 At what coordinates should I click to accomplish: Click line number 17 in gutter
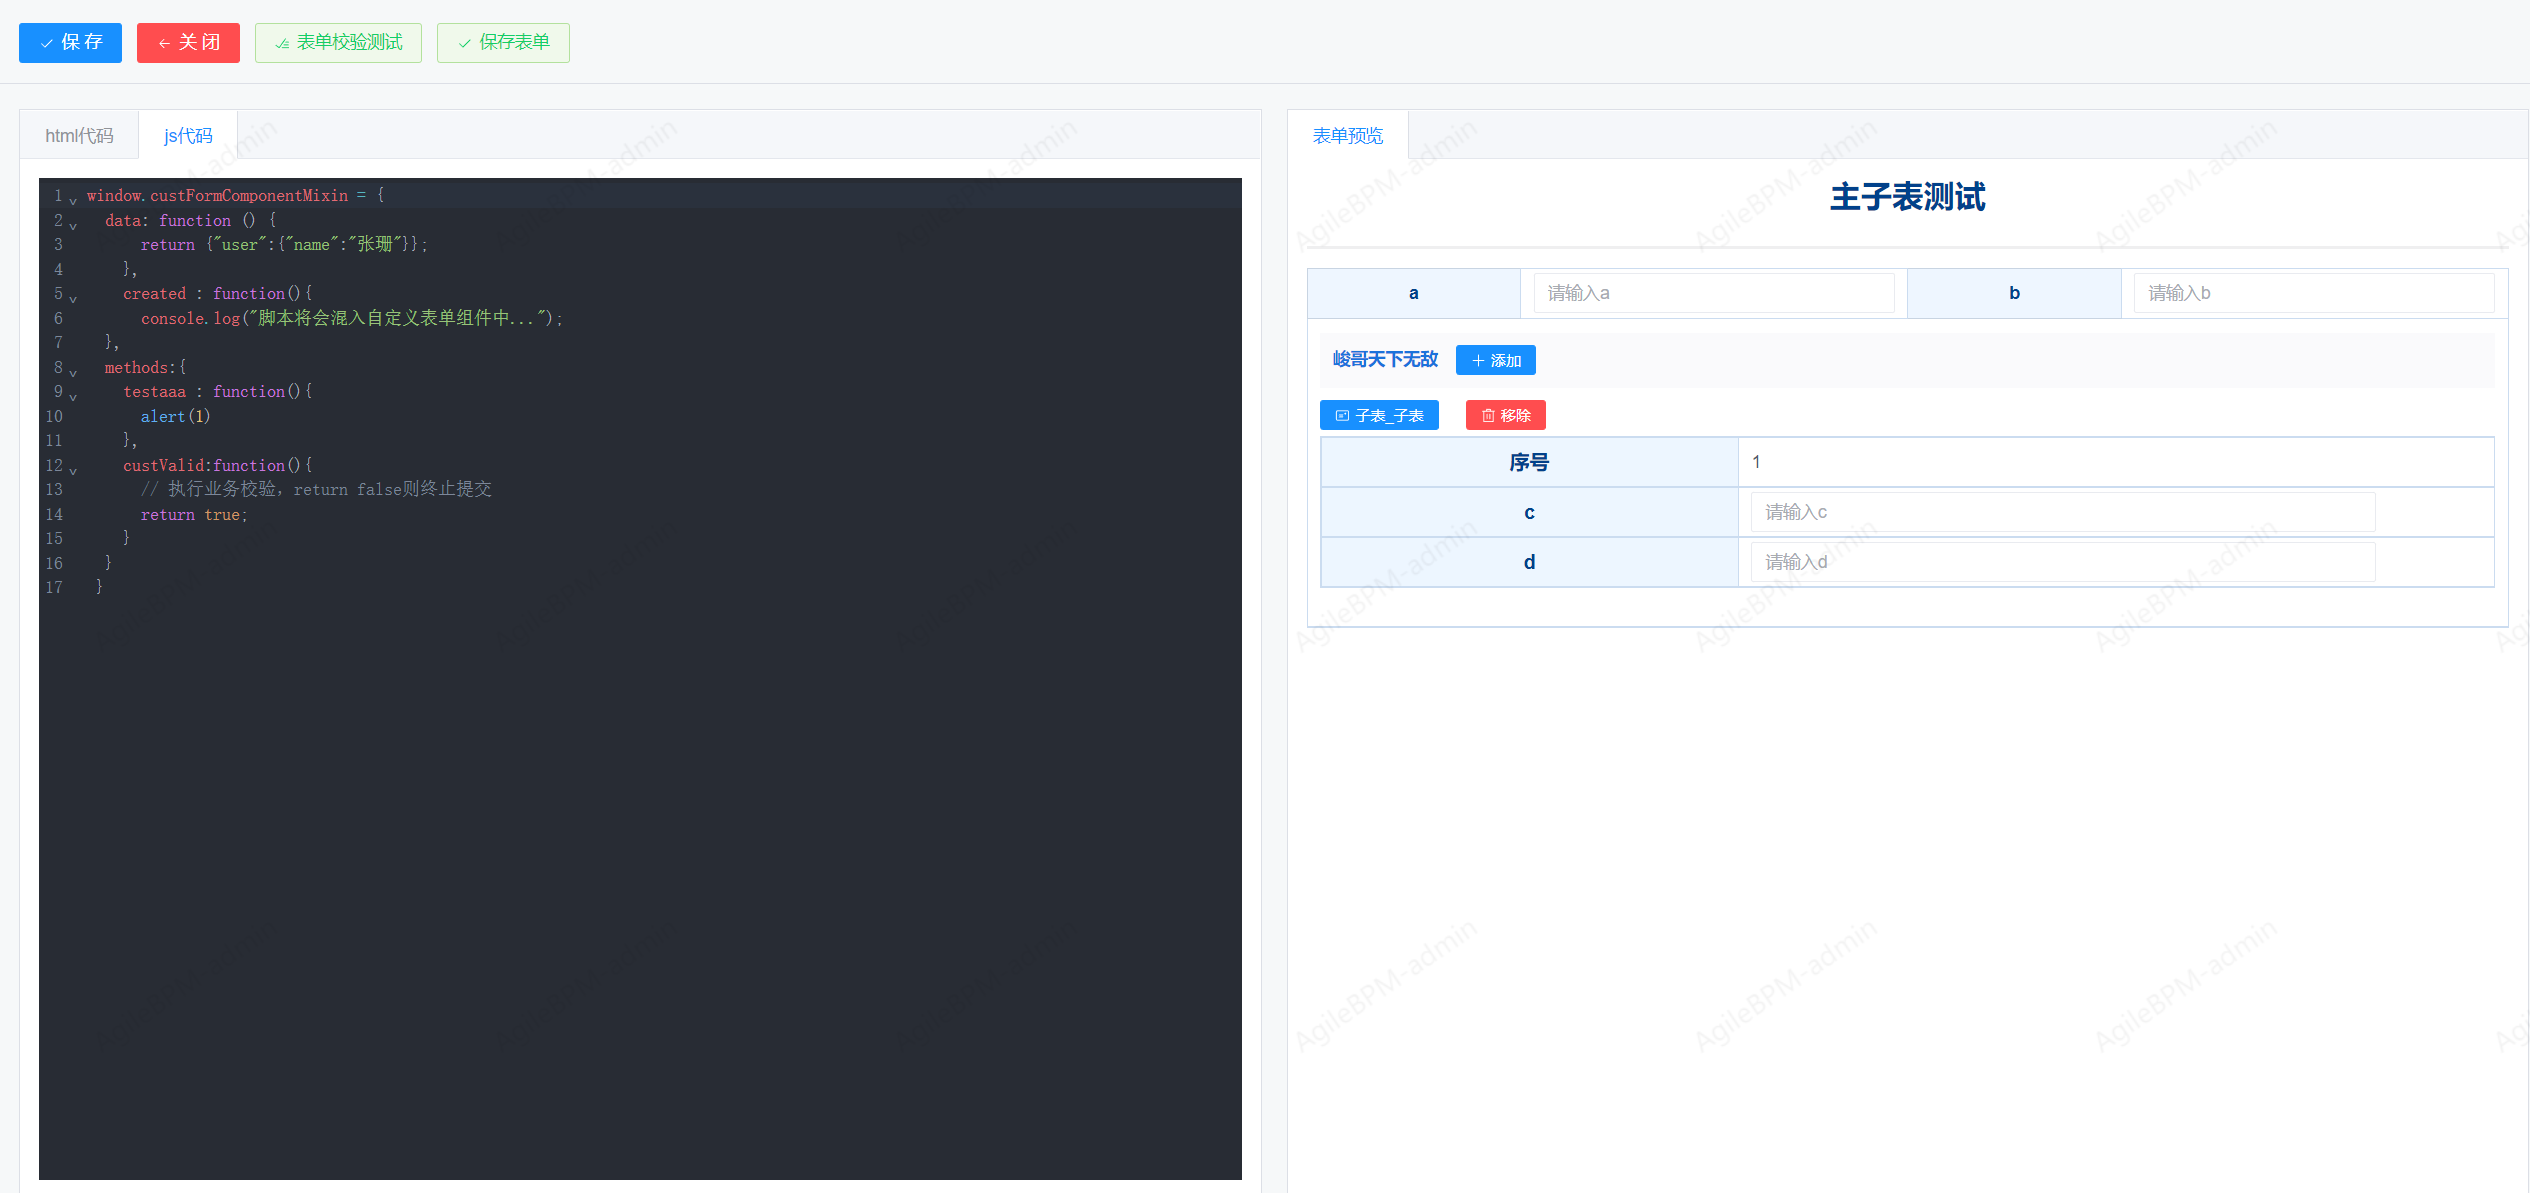tap(54, 587)
